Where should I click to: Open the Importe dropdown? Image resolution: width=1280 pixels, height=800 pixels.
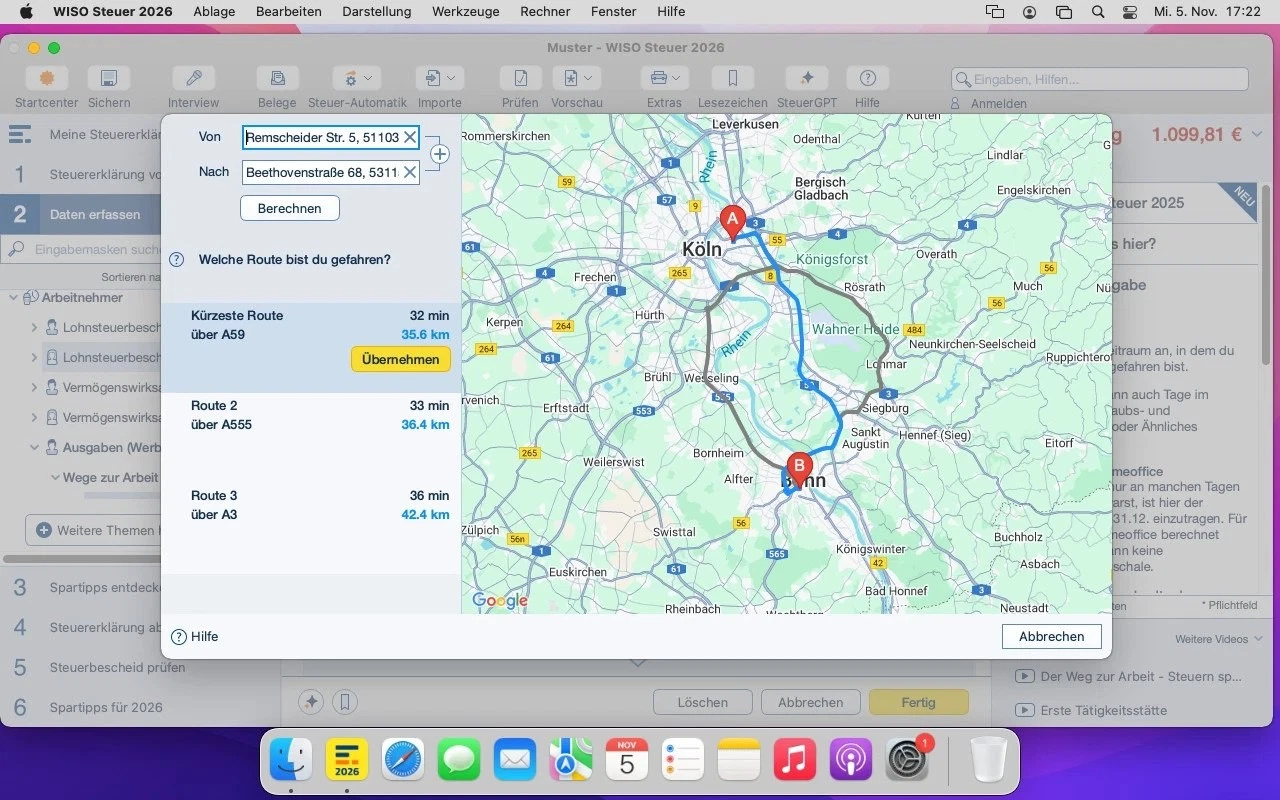click(440, 79)
